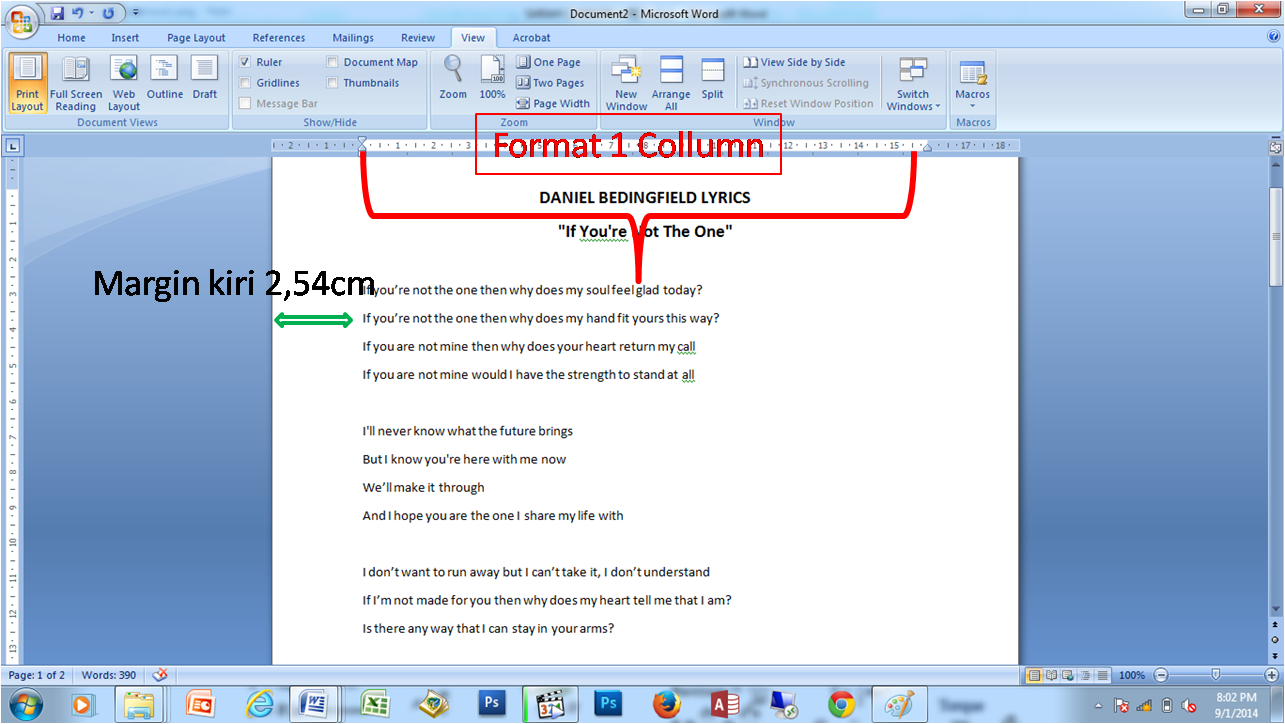Enable Document Map checkbox
This screenshot has width=1285, height=724.
point(332,62)
